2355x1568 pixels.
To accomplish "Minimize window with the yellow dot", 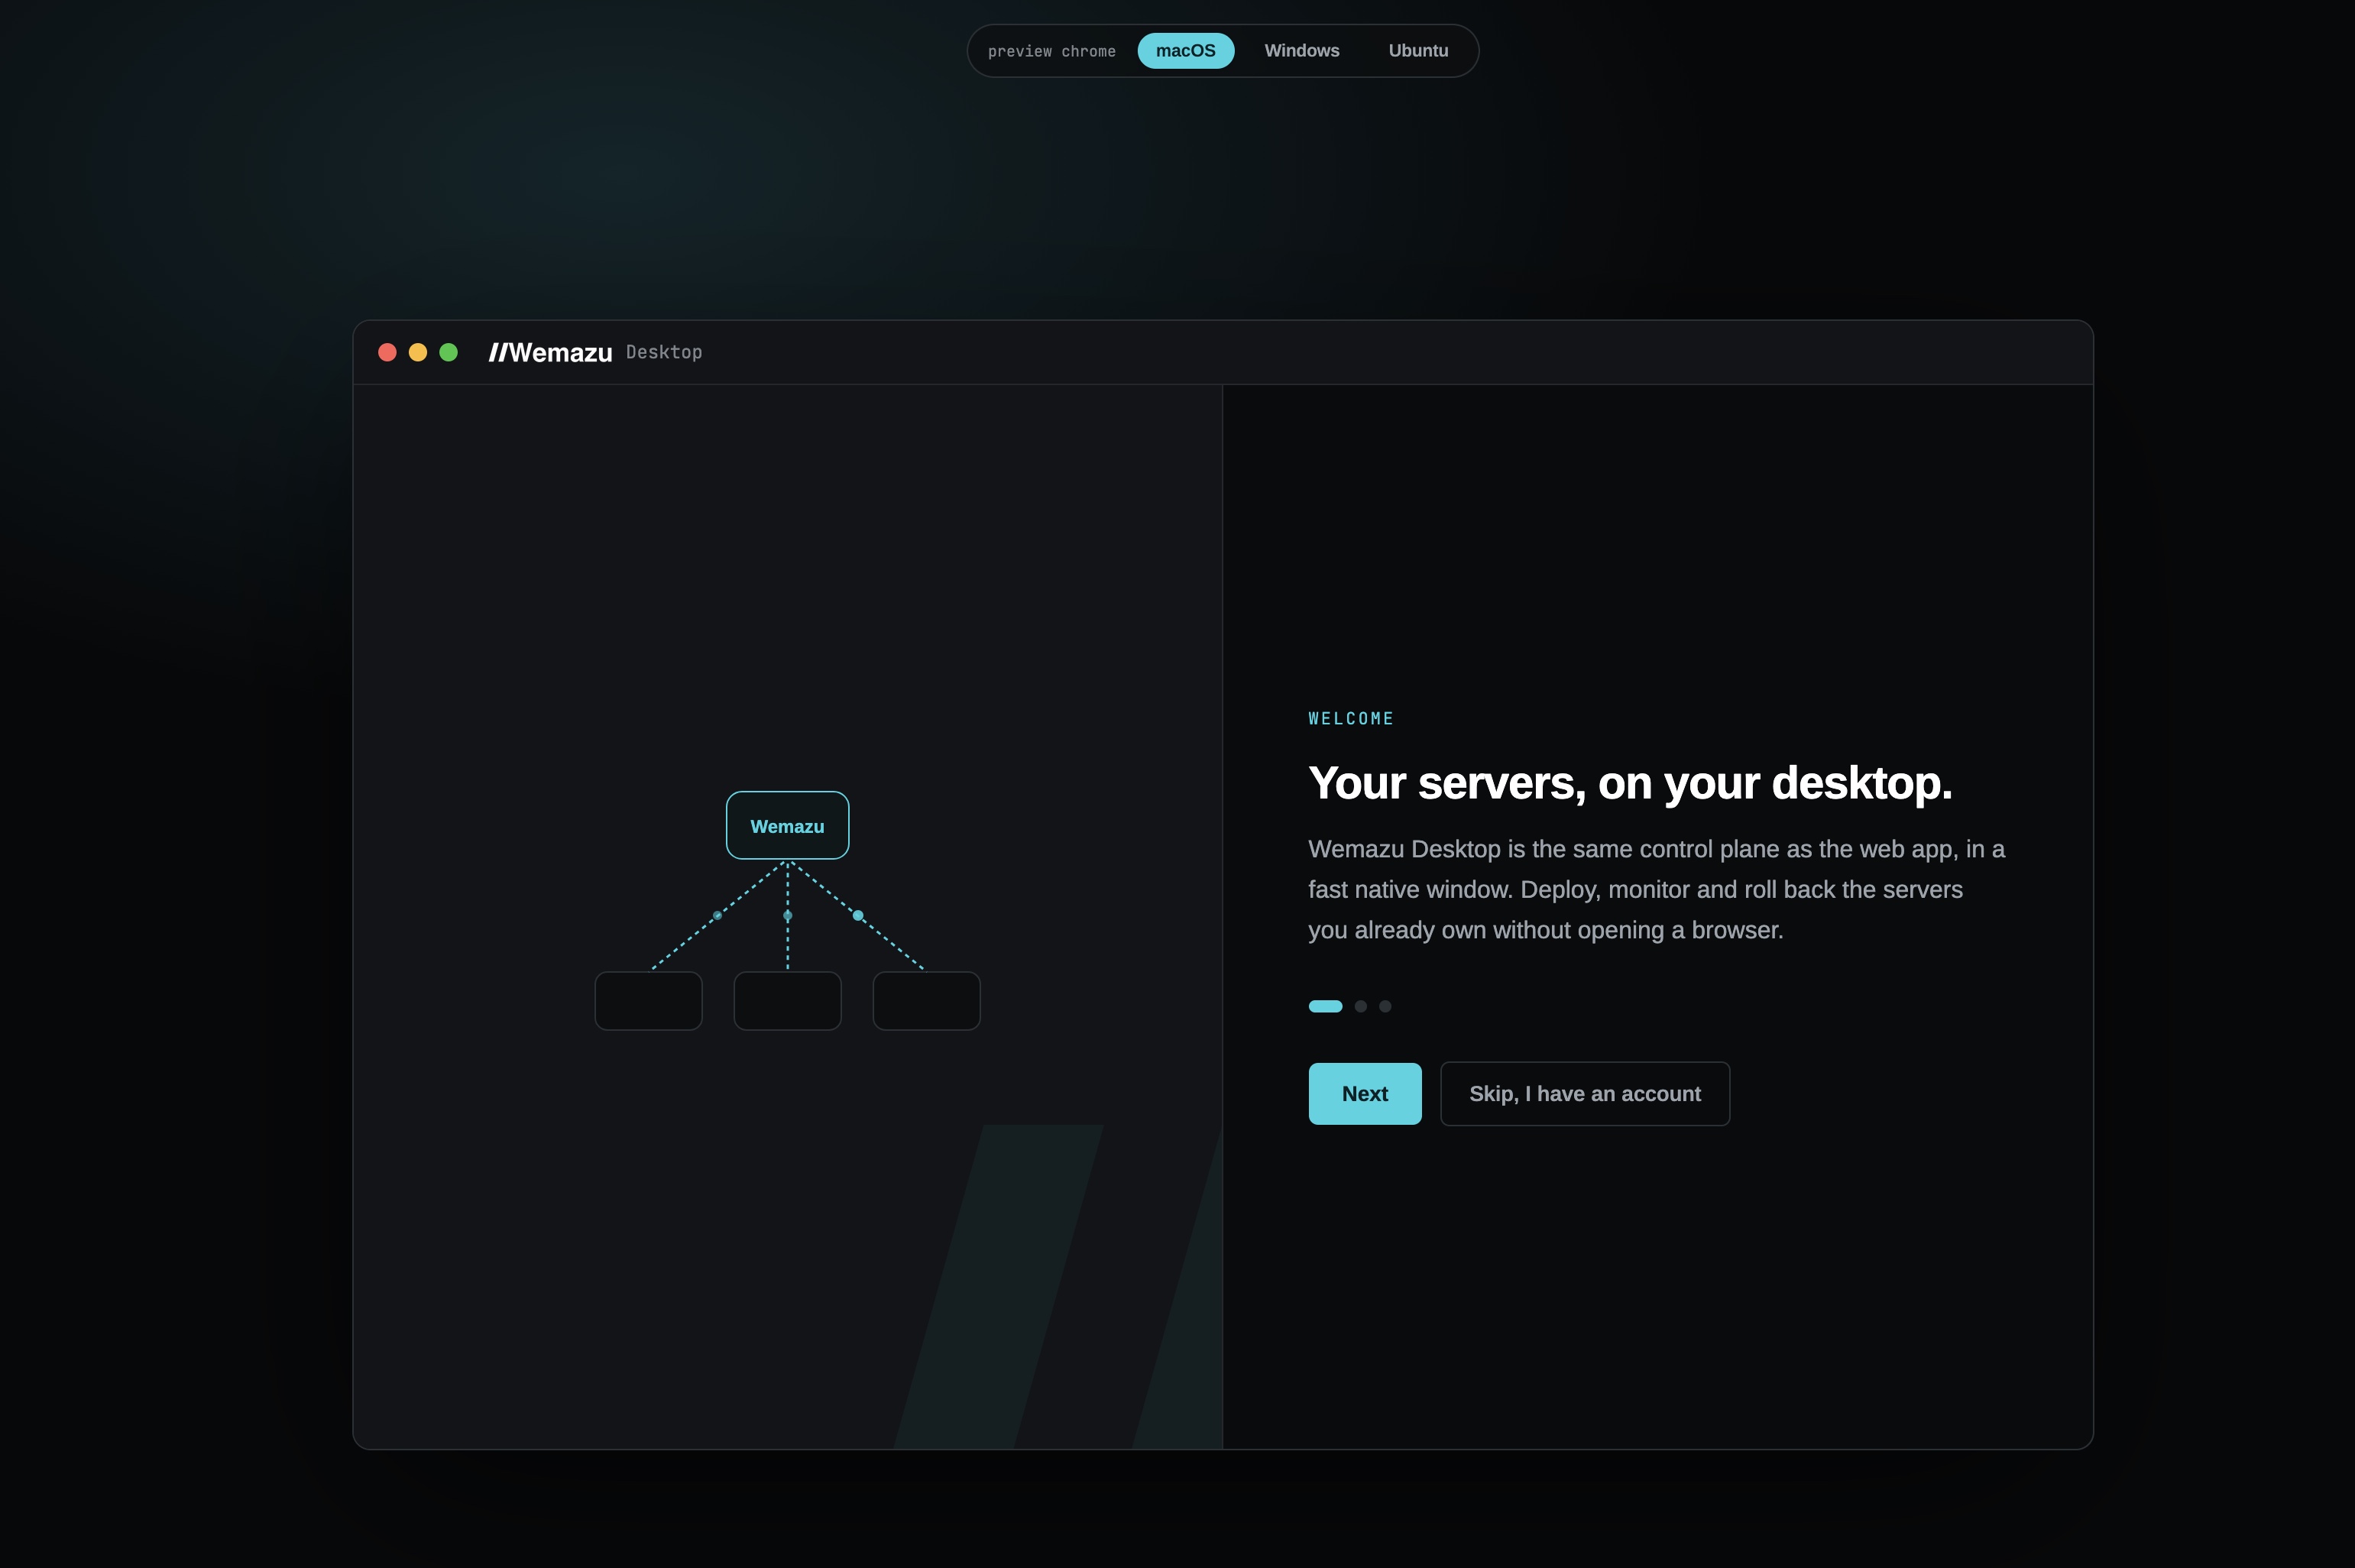I will tap(418, 352).
